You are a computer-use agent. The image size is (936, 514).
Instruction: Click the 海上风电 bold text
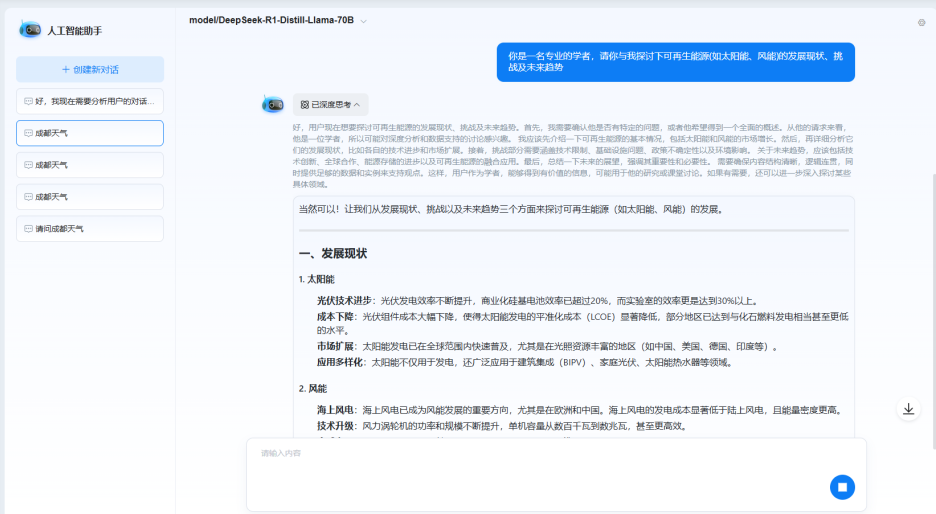(335, 410)
